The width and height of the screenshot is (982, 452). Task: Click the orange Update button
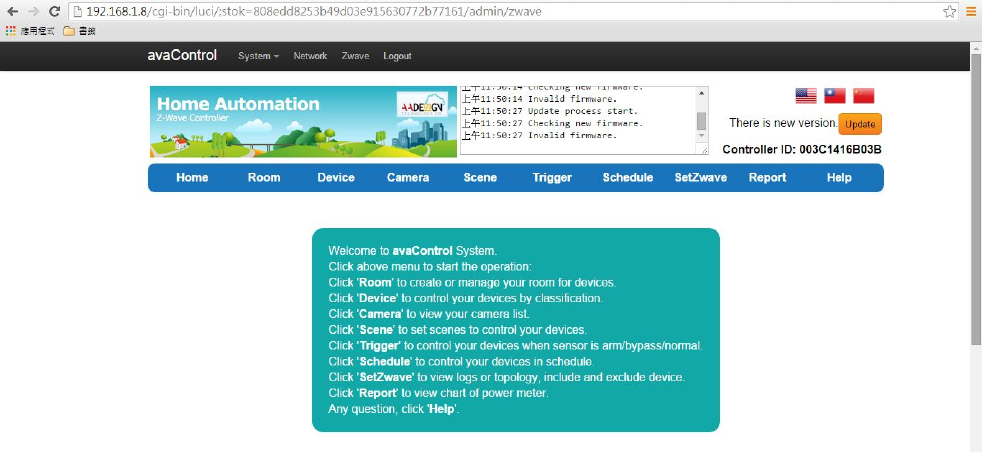[860, 124]
